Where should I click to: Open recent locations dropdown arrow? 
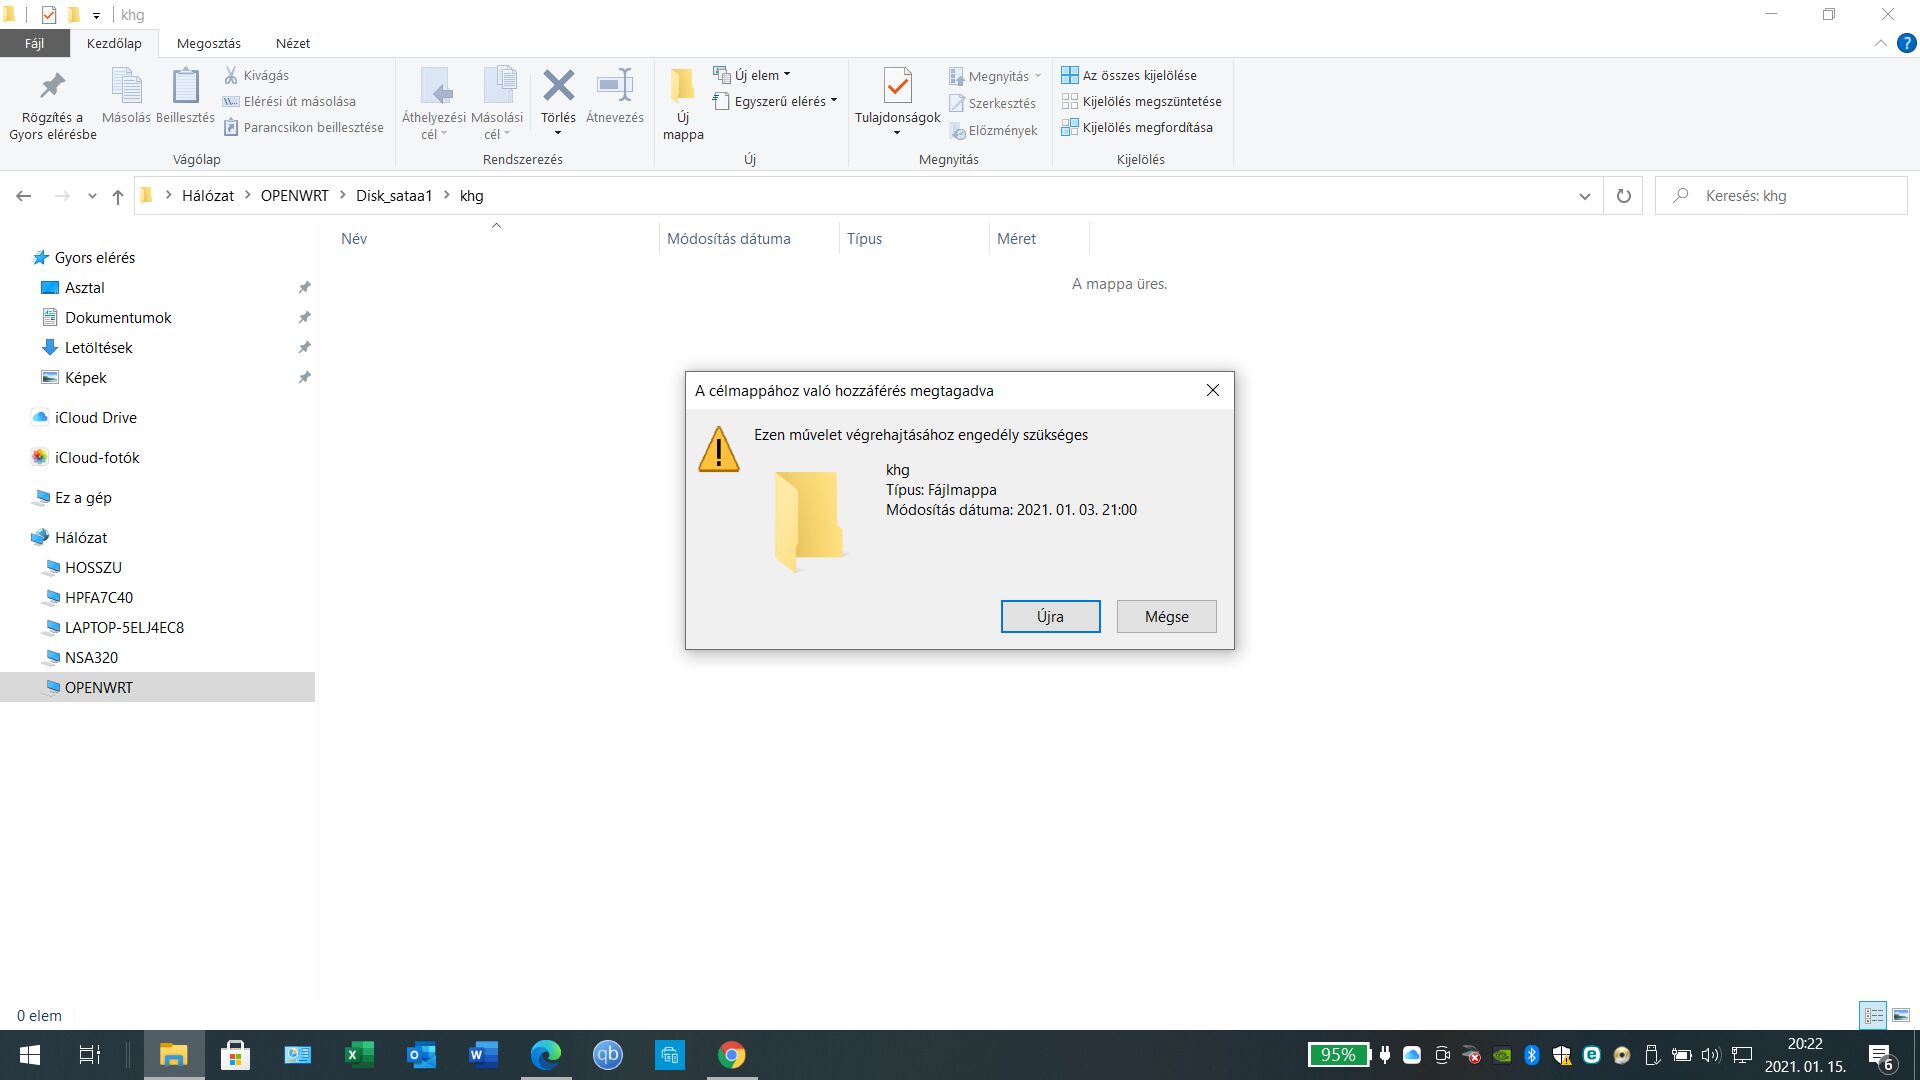coord(92,196)
